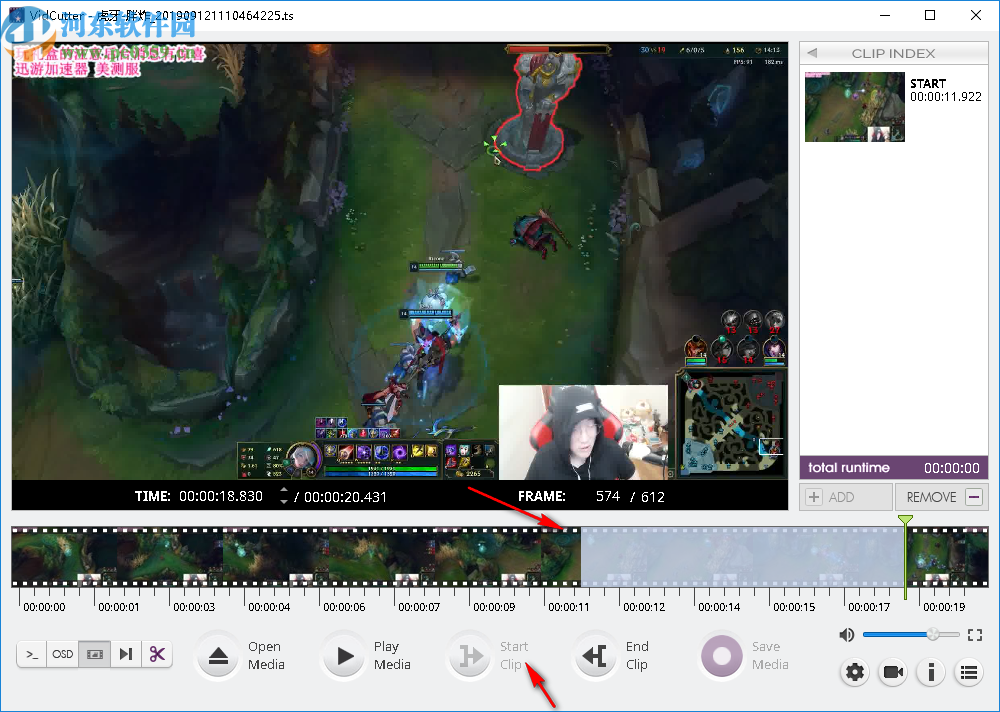Click the green timeline position marker
This screenshot has height=712, width=1000.
905,557
